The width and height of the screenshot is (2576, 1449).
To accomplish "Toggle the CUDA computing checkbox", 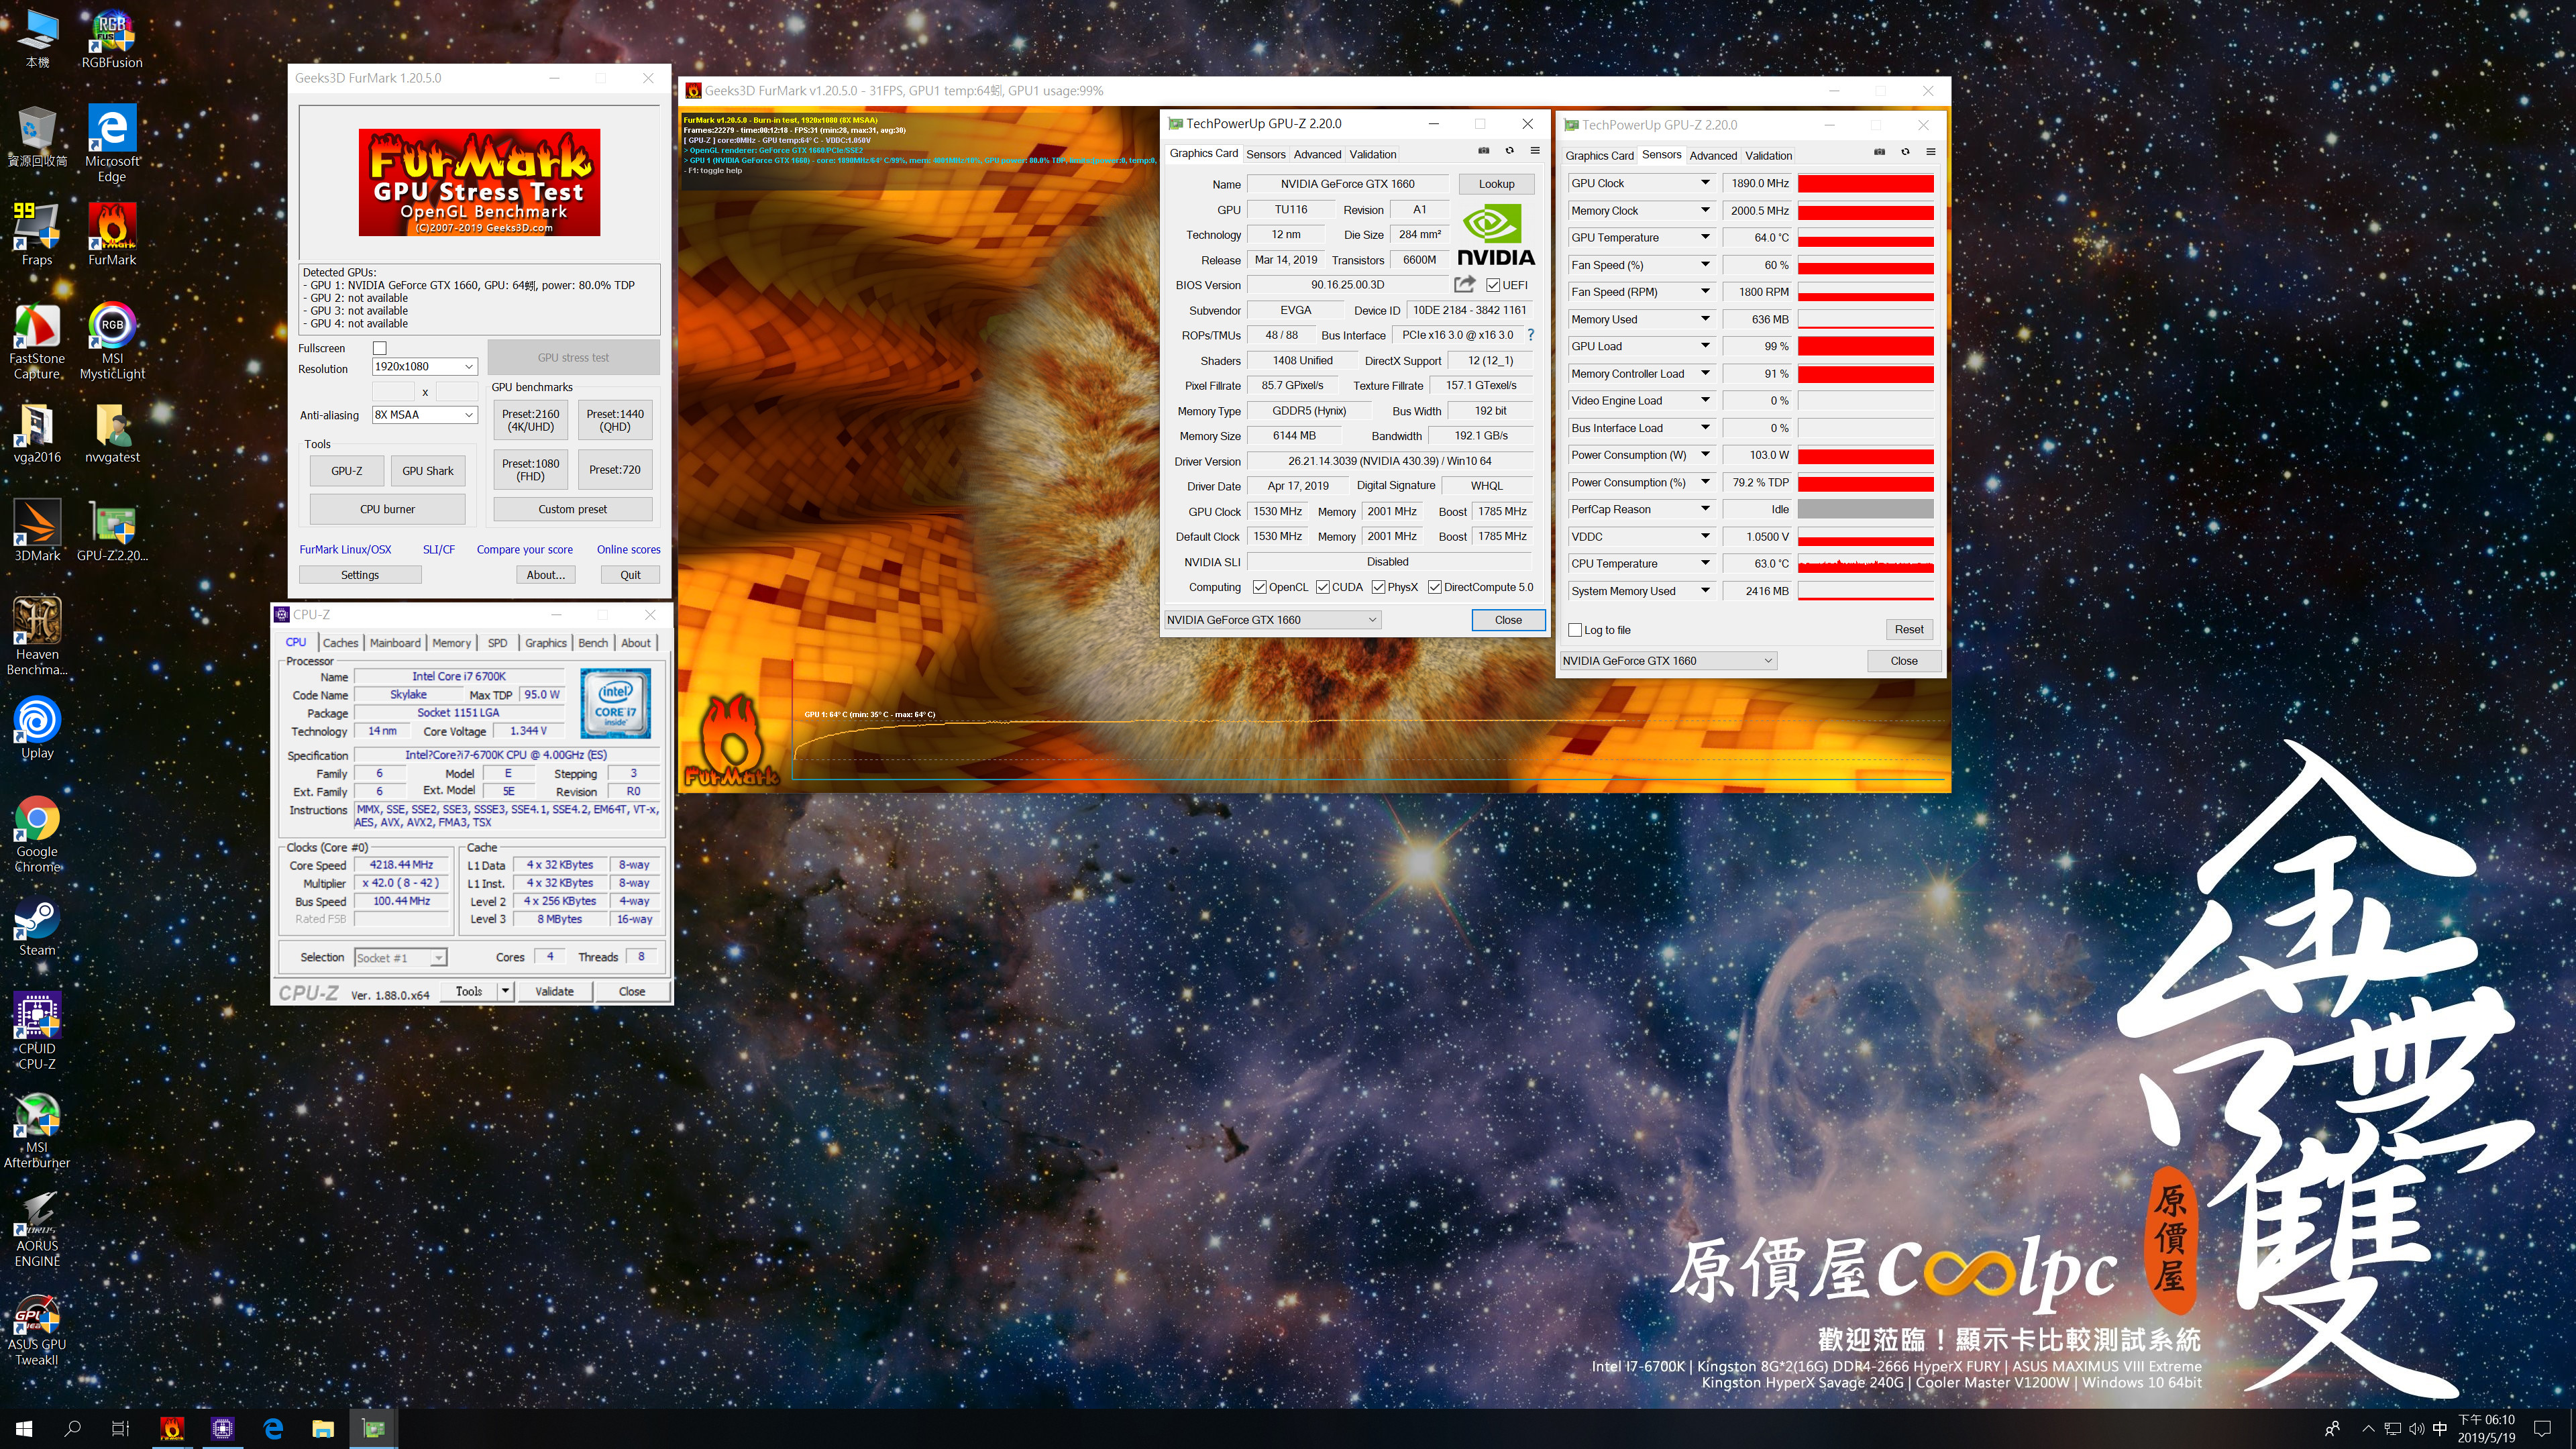I will pyautogui.click(x=1322, y=587).
